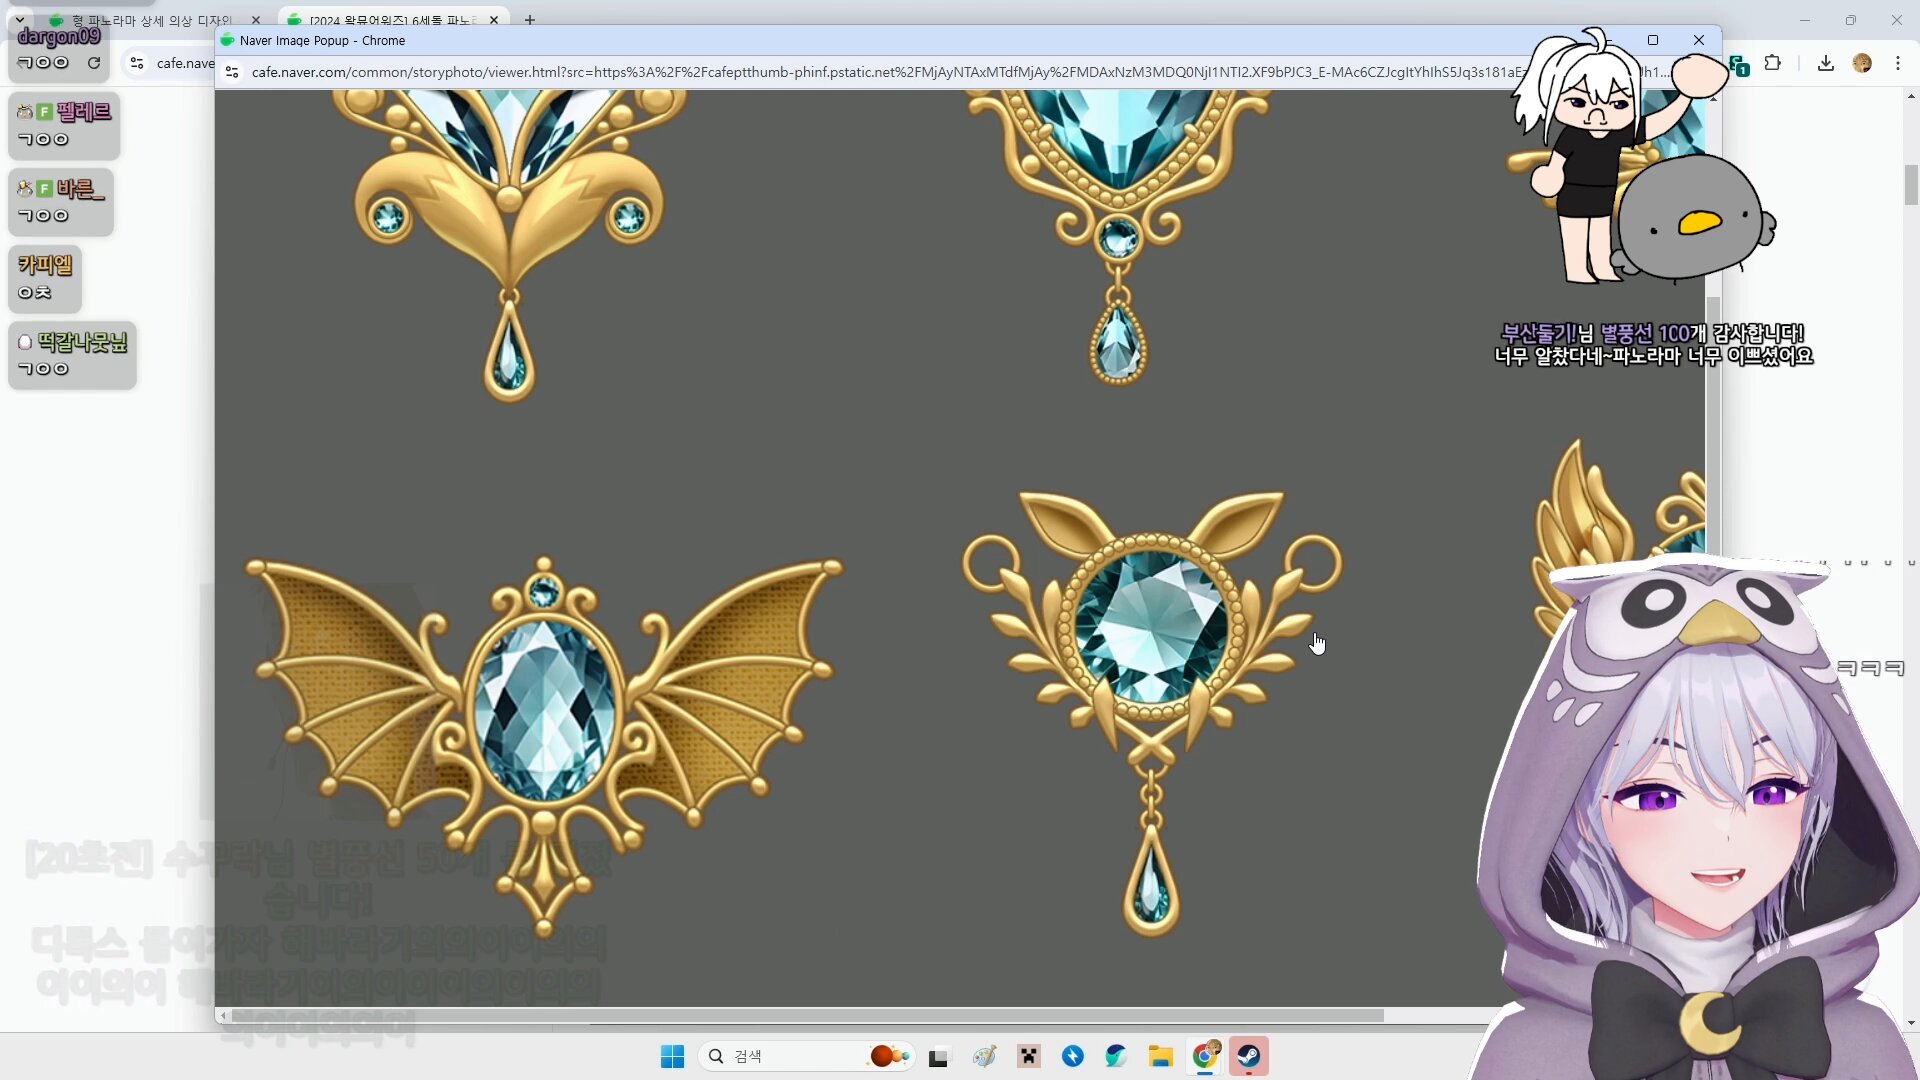
Task: Open a new Chrome tab
Action: [x=530, y=20]
